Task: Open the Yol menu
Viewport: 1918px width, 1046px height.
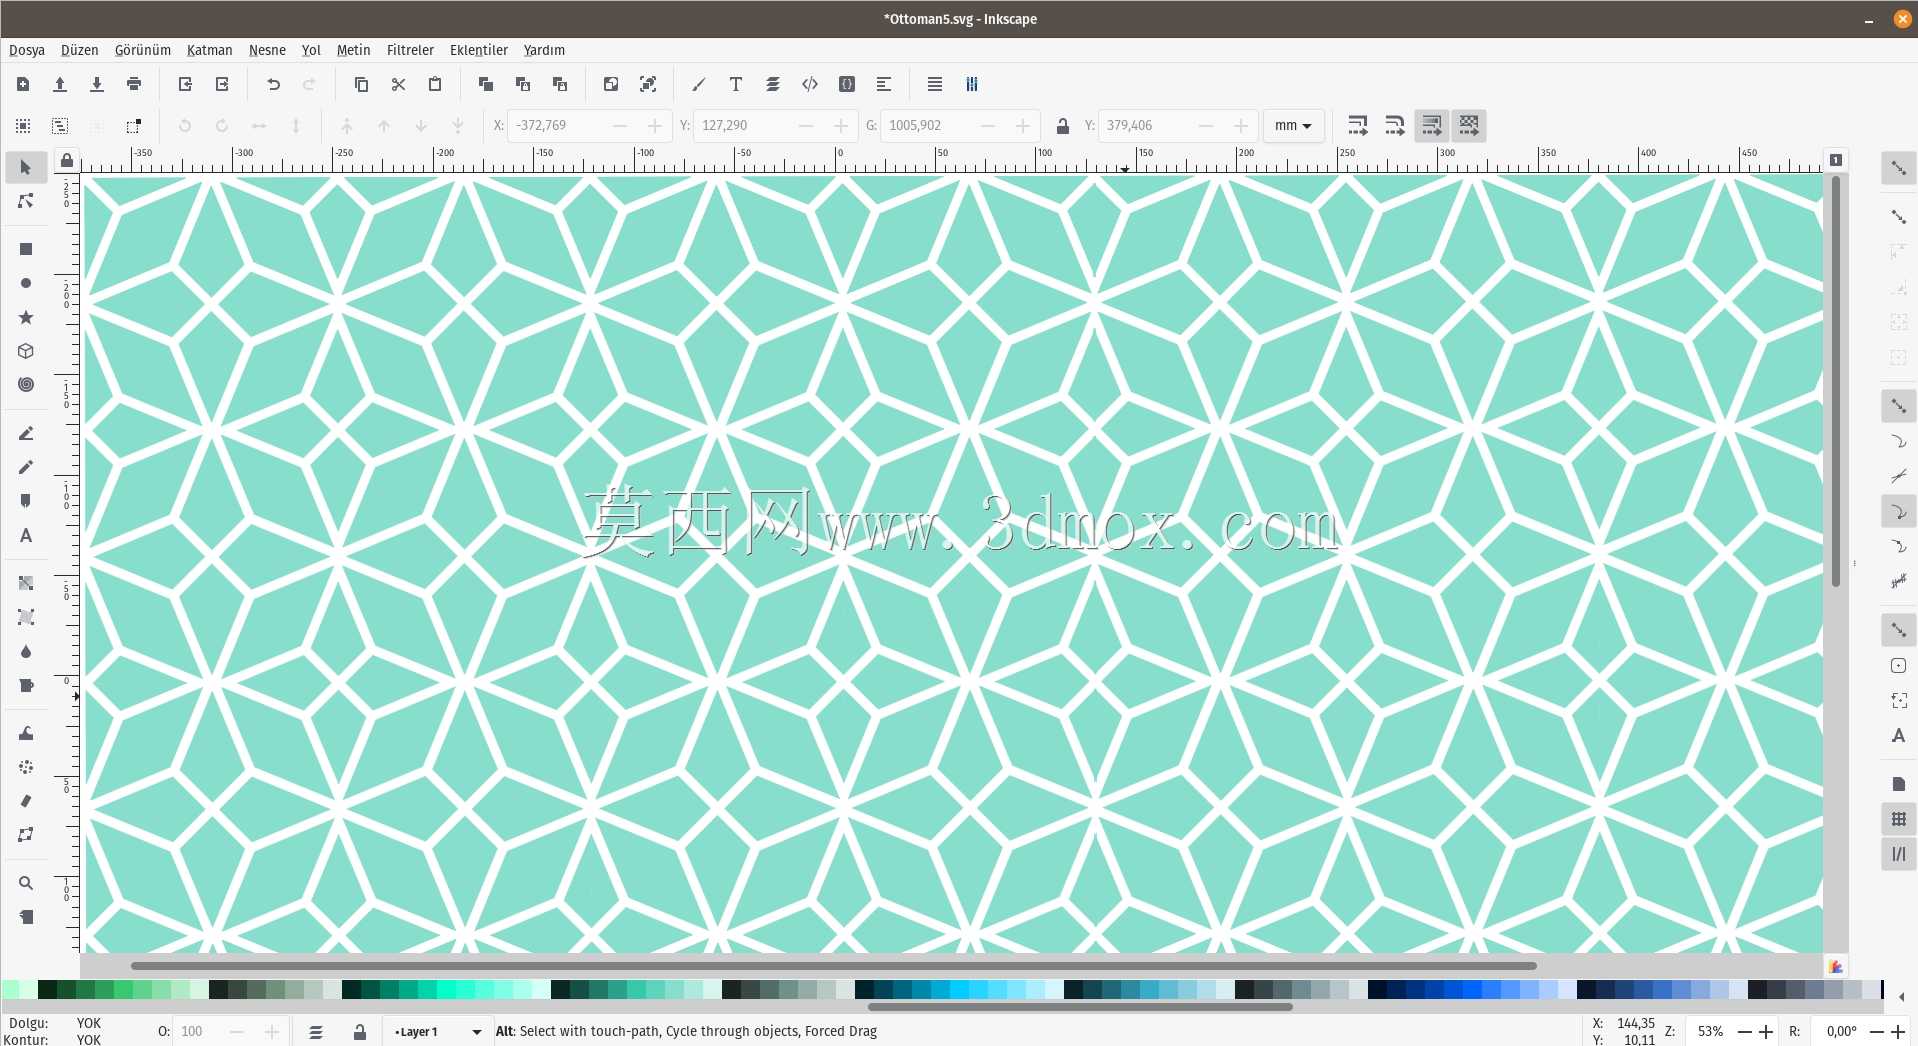Action: [311, 50]
